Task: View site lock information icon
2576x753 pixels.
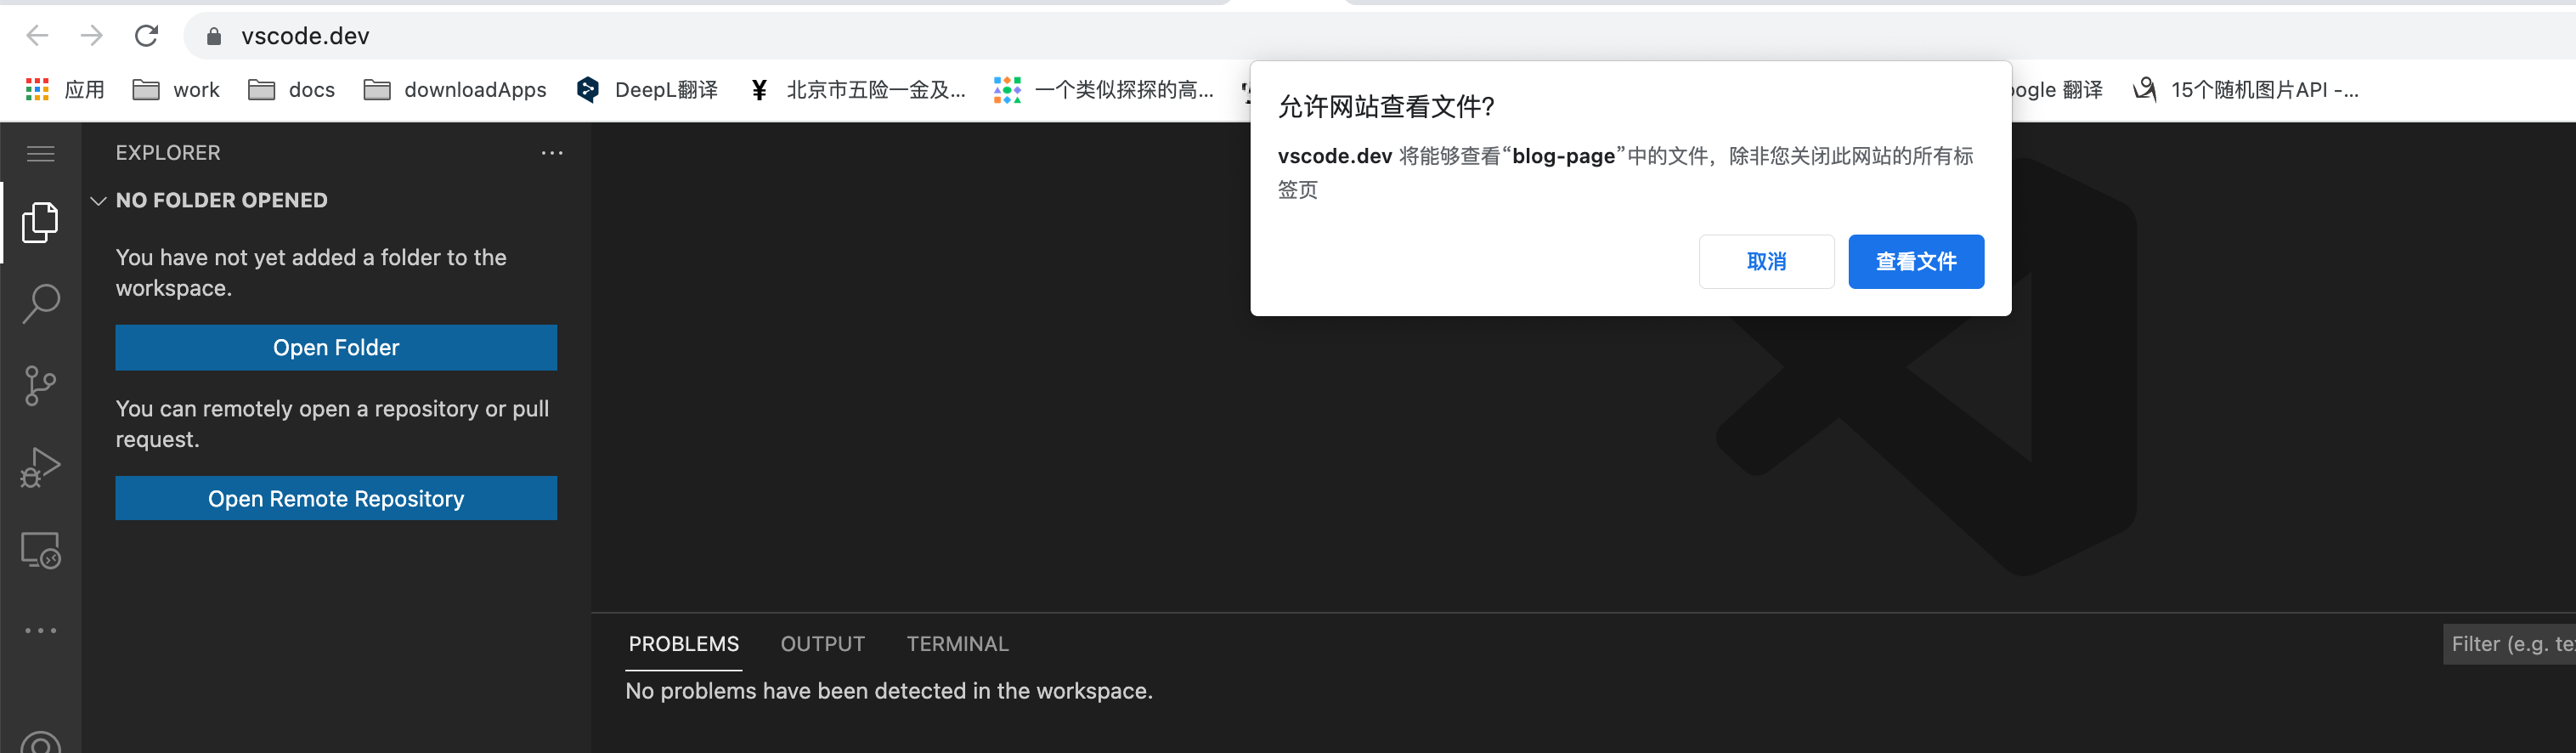Action: 213,36
